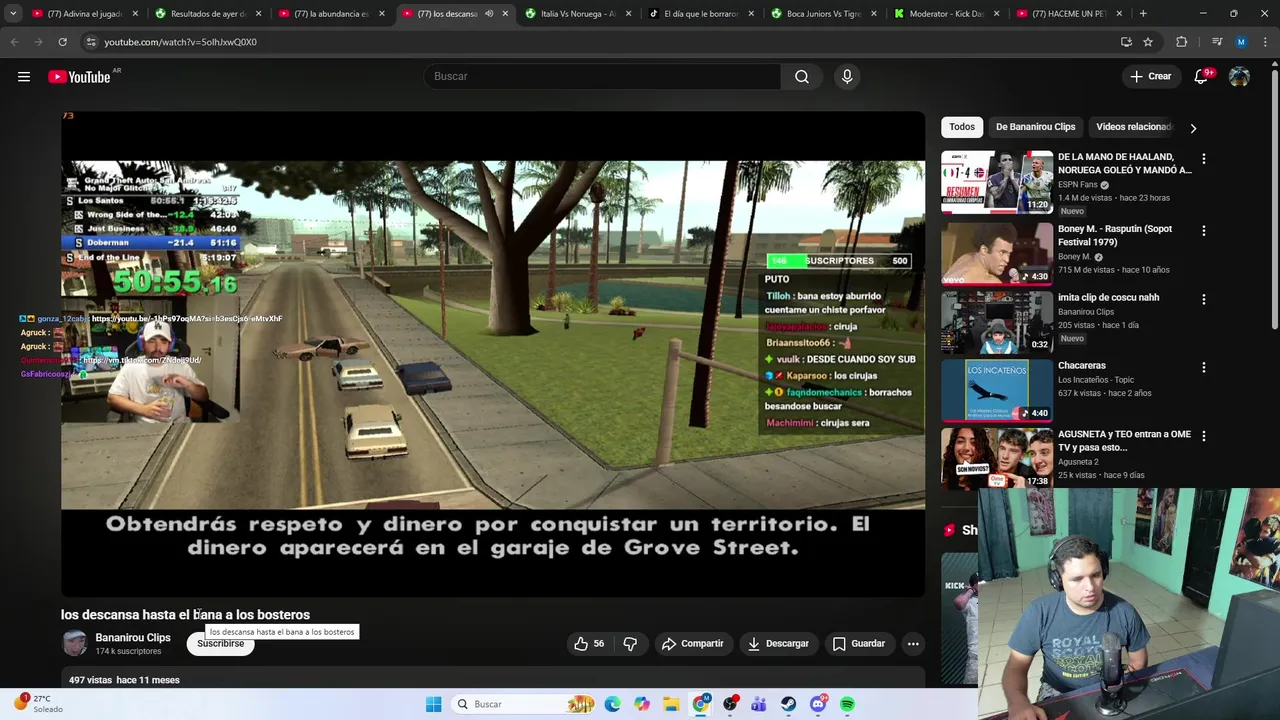
Task: Click the Crear create button
Action: coord(1150,77)
